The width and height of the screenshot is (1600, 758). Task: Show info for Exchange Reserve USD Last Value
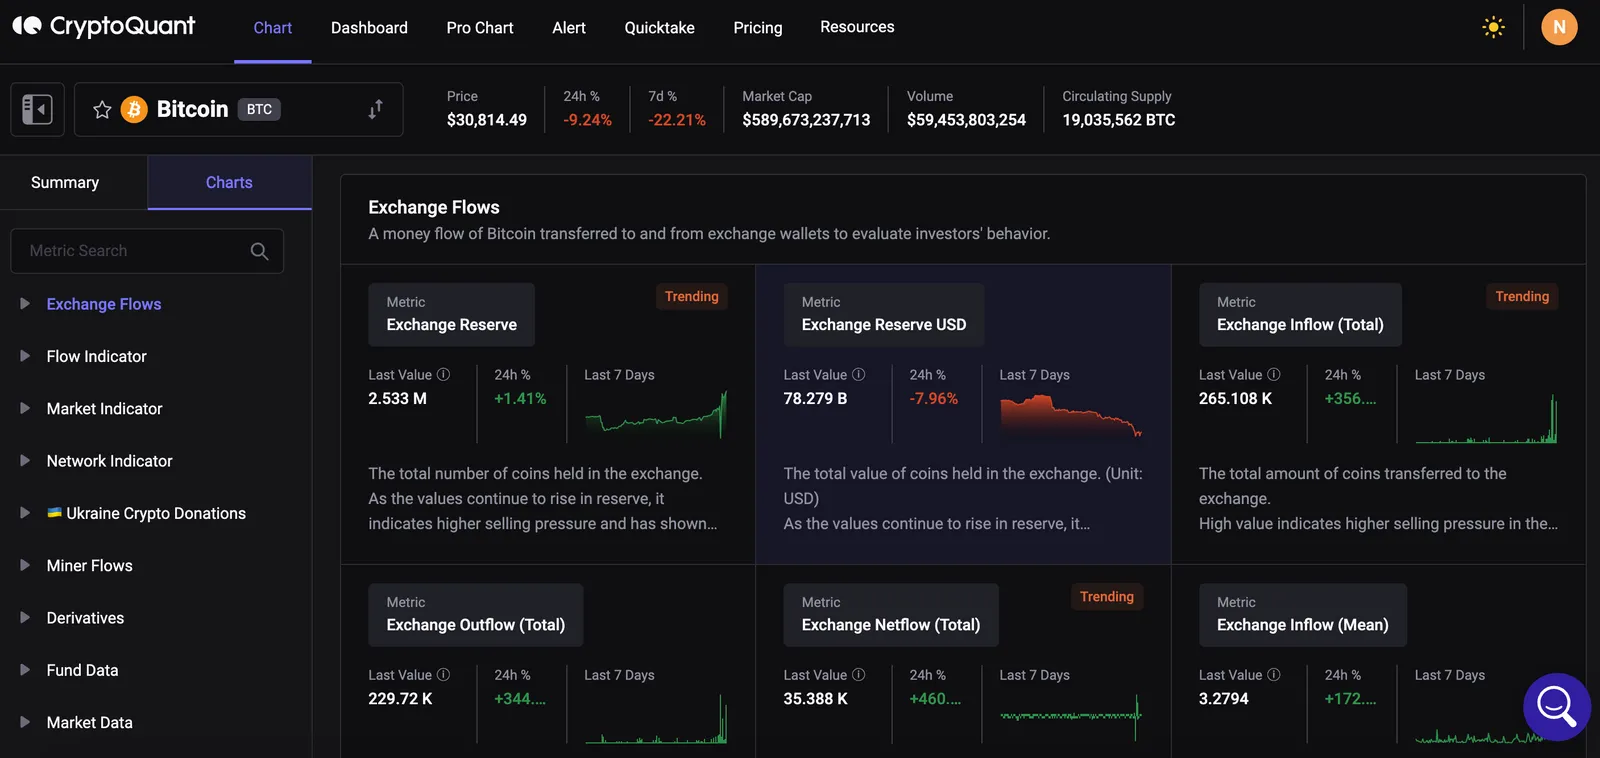[x=858, y=374]
